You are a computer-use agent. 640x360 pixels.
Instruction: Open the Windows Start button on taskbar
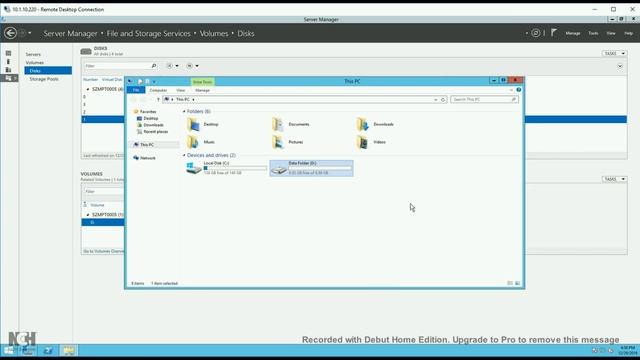[9, 350]
